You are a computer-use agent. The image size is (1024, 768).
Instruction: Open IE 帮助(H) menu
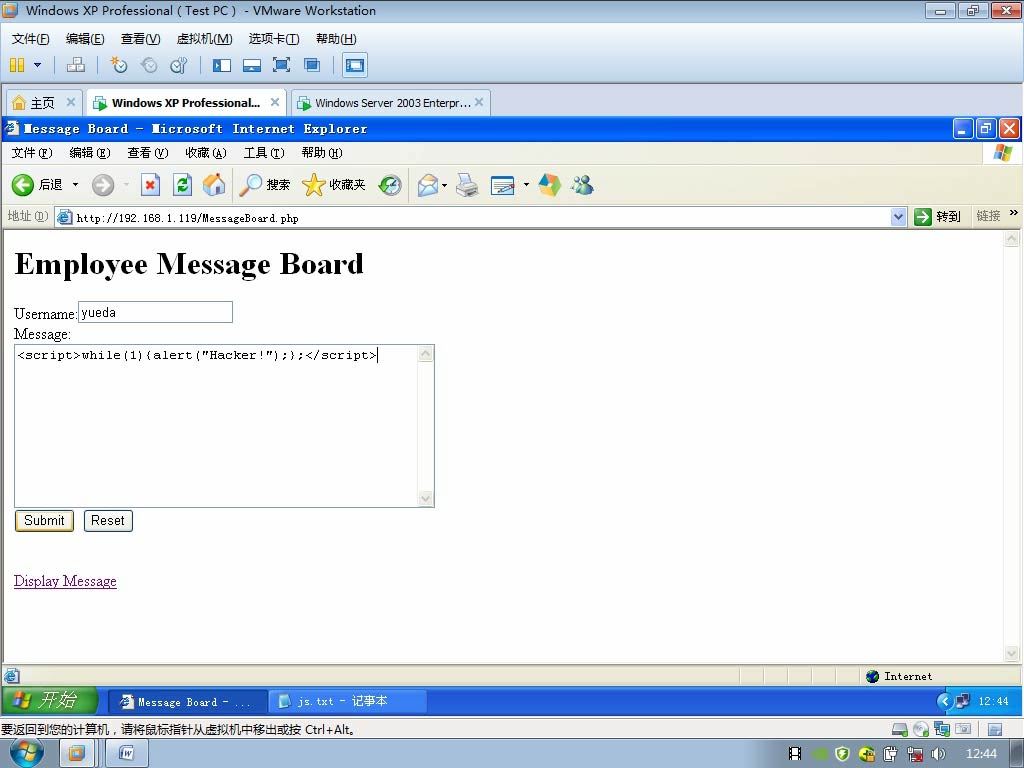pos(322,153)
